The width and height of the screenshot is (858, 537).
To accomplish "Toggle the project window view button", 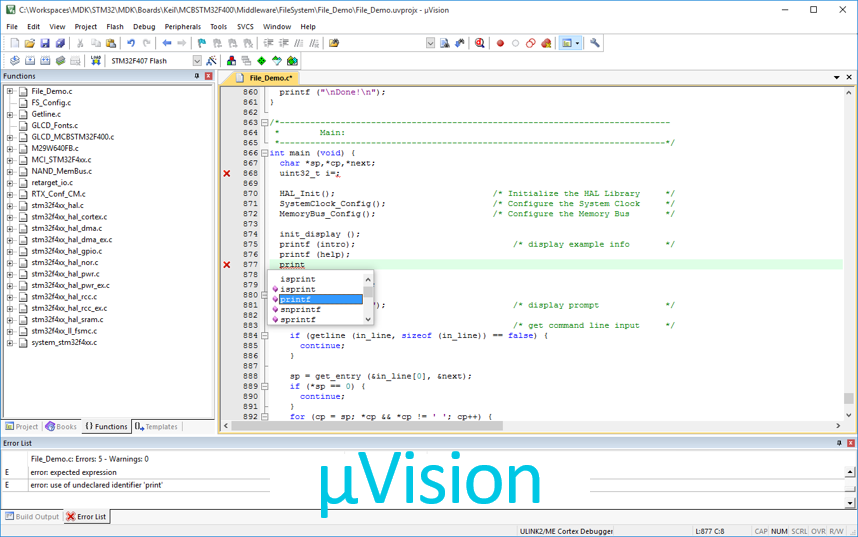I will coord(567,43).
